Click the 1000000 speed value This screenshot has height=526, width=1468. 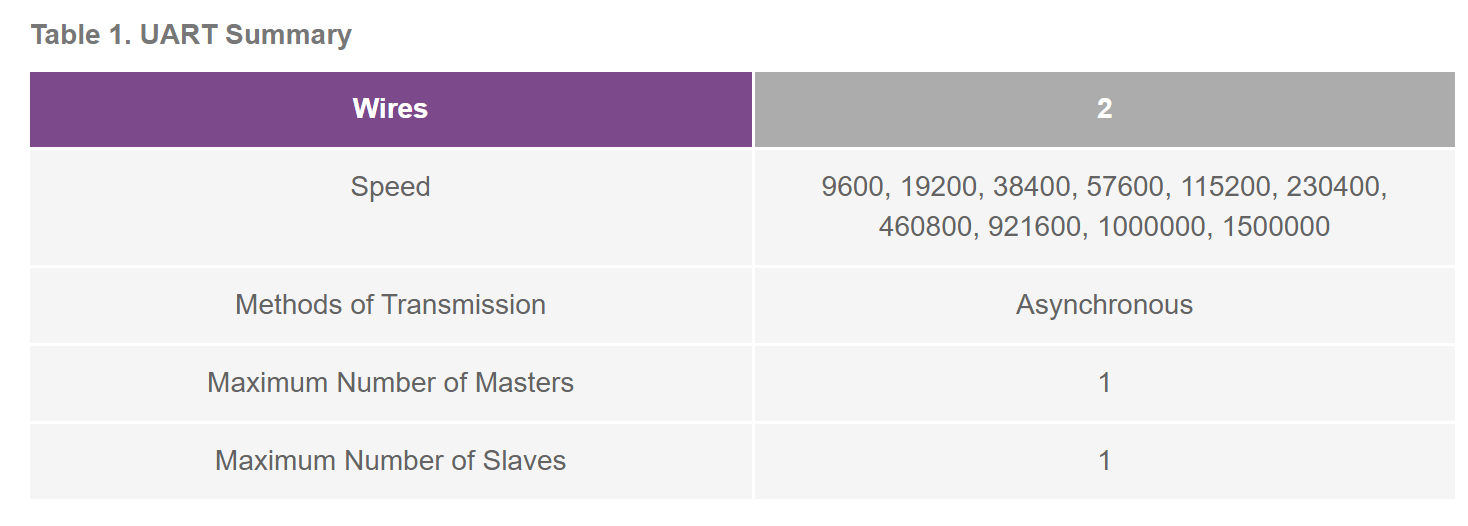[x=1152, y=227]
